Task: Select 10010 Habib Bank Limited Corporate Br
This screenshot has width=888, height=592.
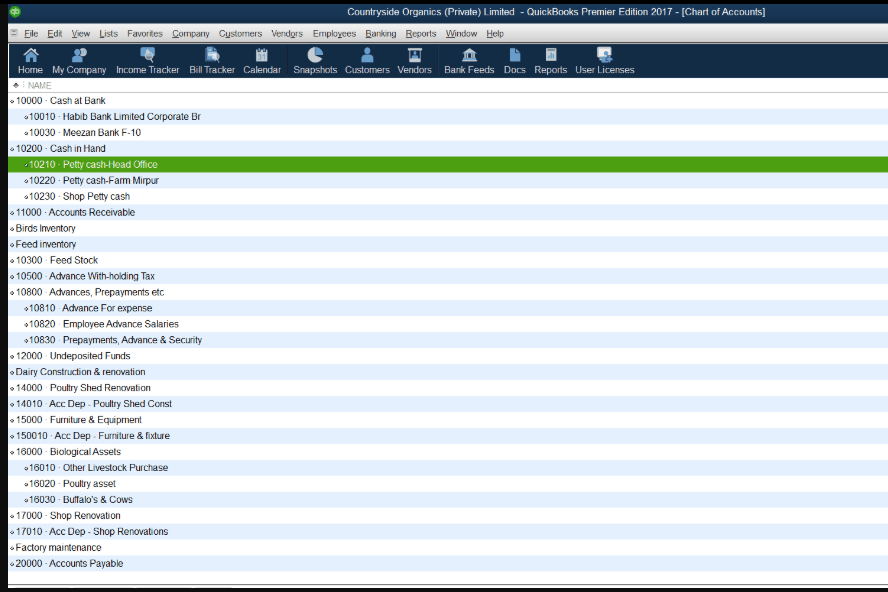Action: (x=447, y=116)
